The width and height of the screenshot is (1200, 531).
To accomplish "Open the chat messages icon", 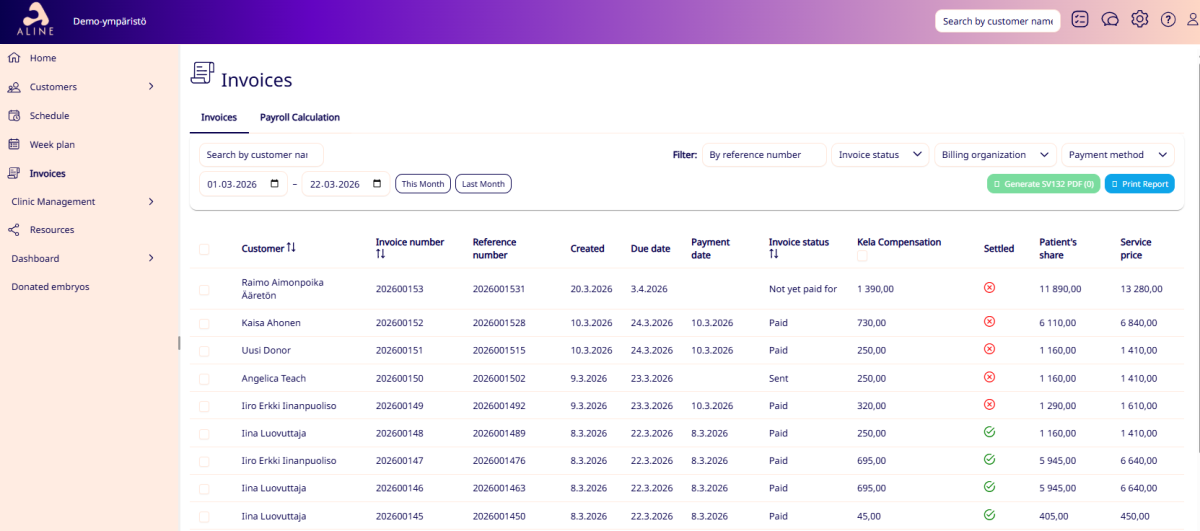I will point(1109,20).
